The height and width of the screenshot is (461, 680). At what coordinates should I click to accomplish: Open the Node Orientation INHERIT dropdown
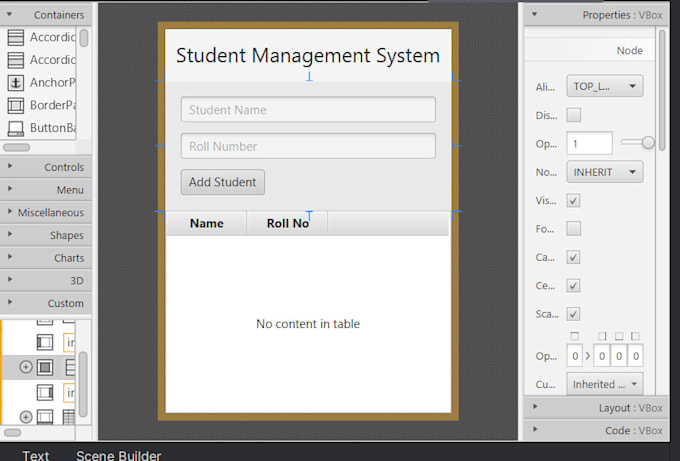(x=605, y=172)
